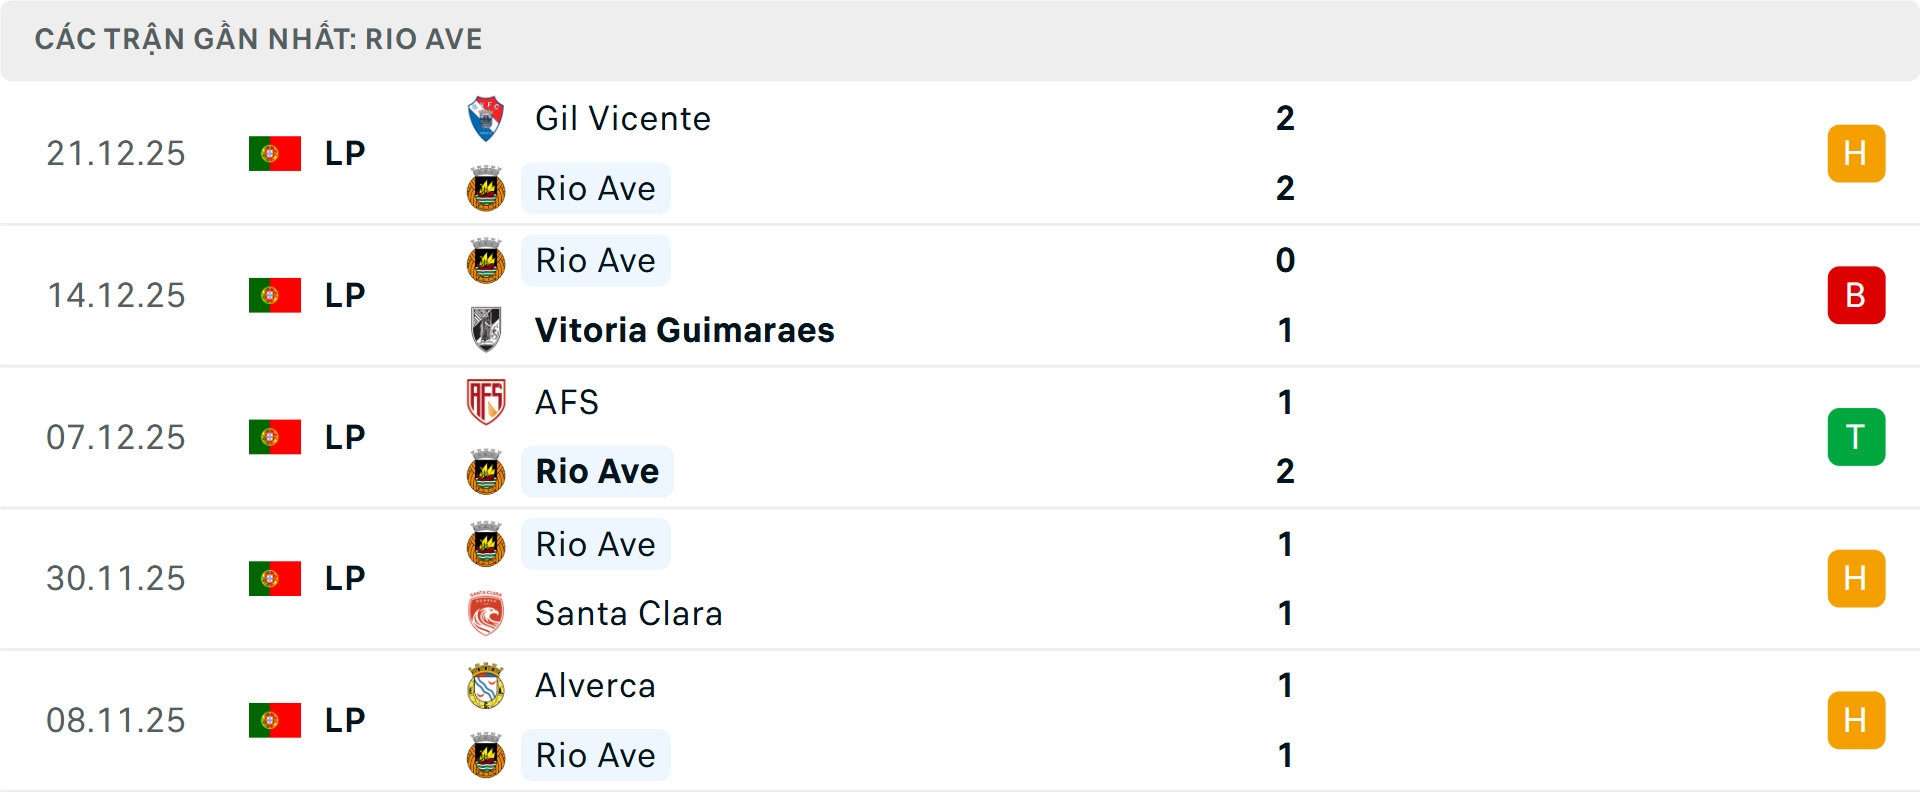Click Rio Ave crest in 21.12.25 match
Viewport: 1920px width, 792px height.
[486, 189]
